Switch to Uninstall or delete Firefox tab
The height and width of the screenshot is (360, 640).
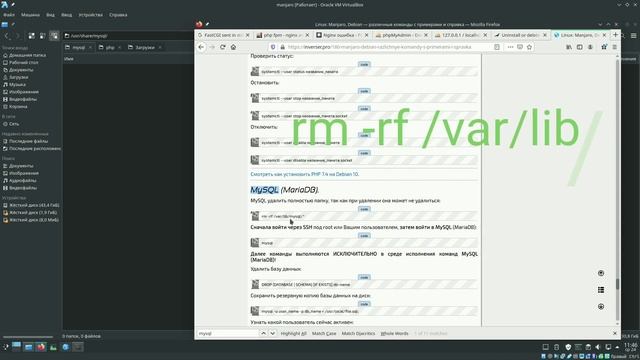520,35
